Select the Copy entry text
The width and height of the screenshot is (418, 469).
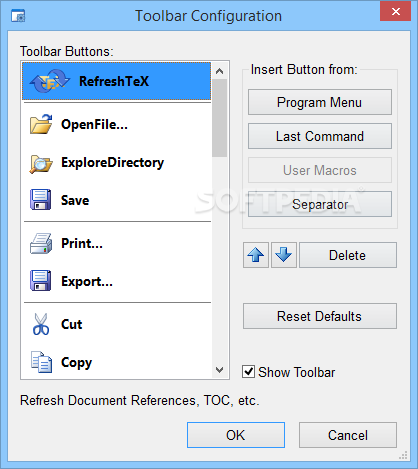click(76, 363)
